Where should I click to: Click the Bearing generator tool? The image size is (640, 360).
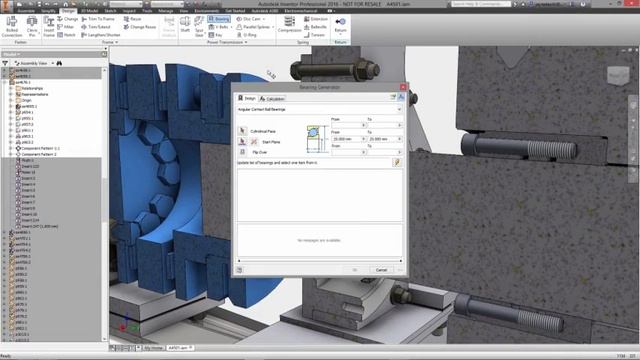click(219, 19)
